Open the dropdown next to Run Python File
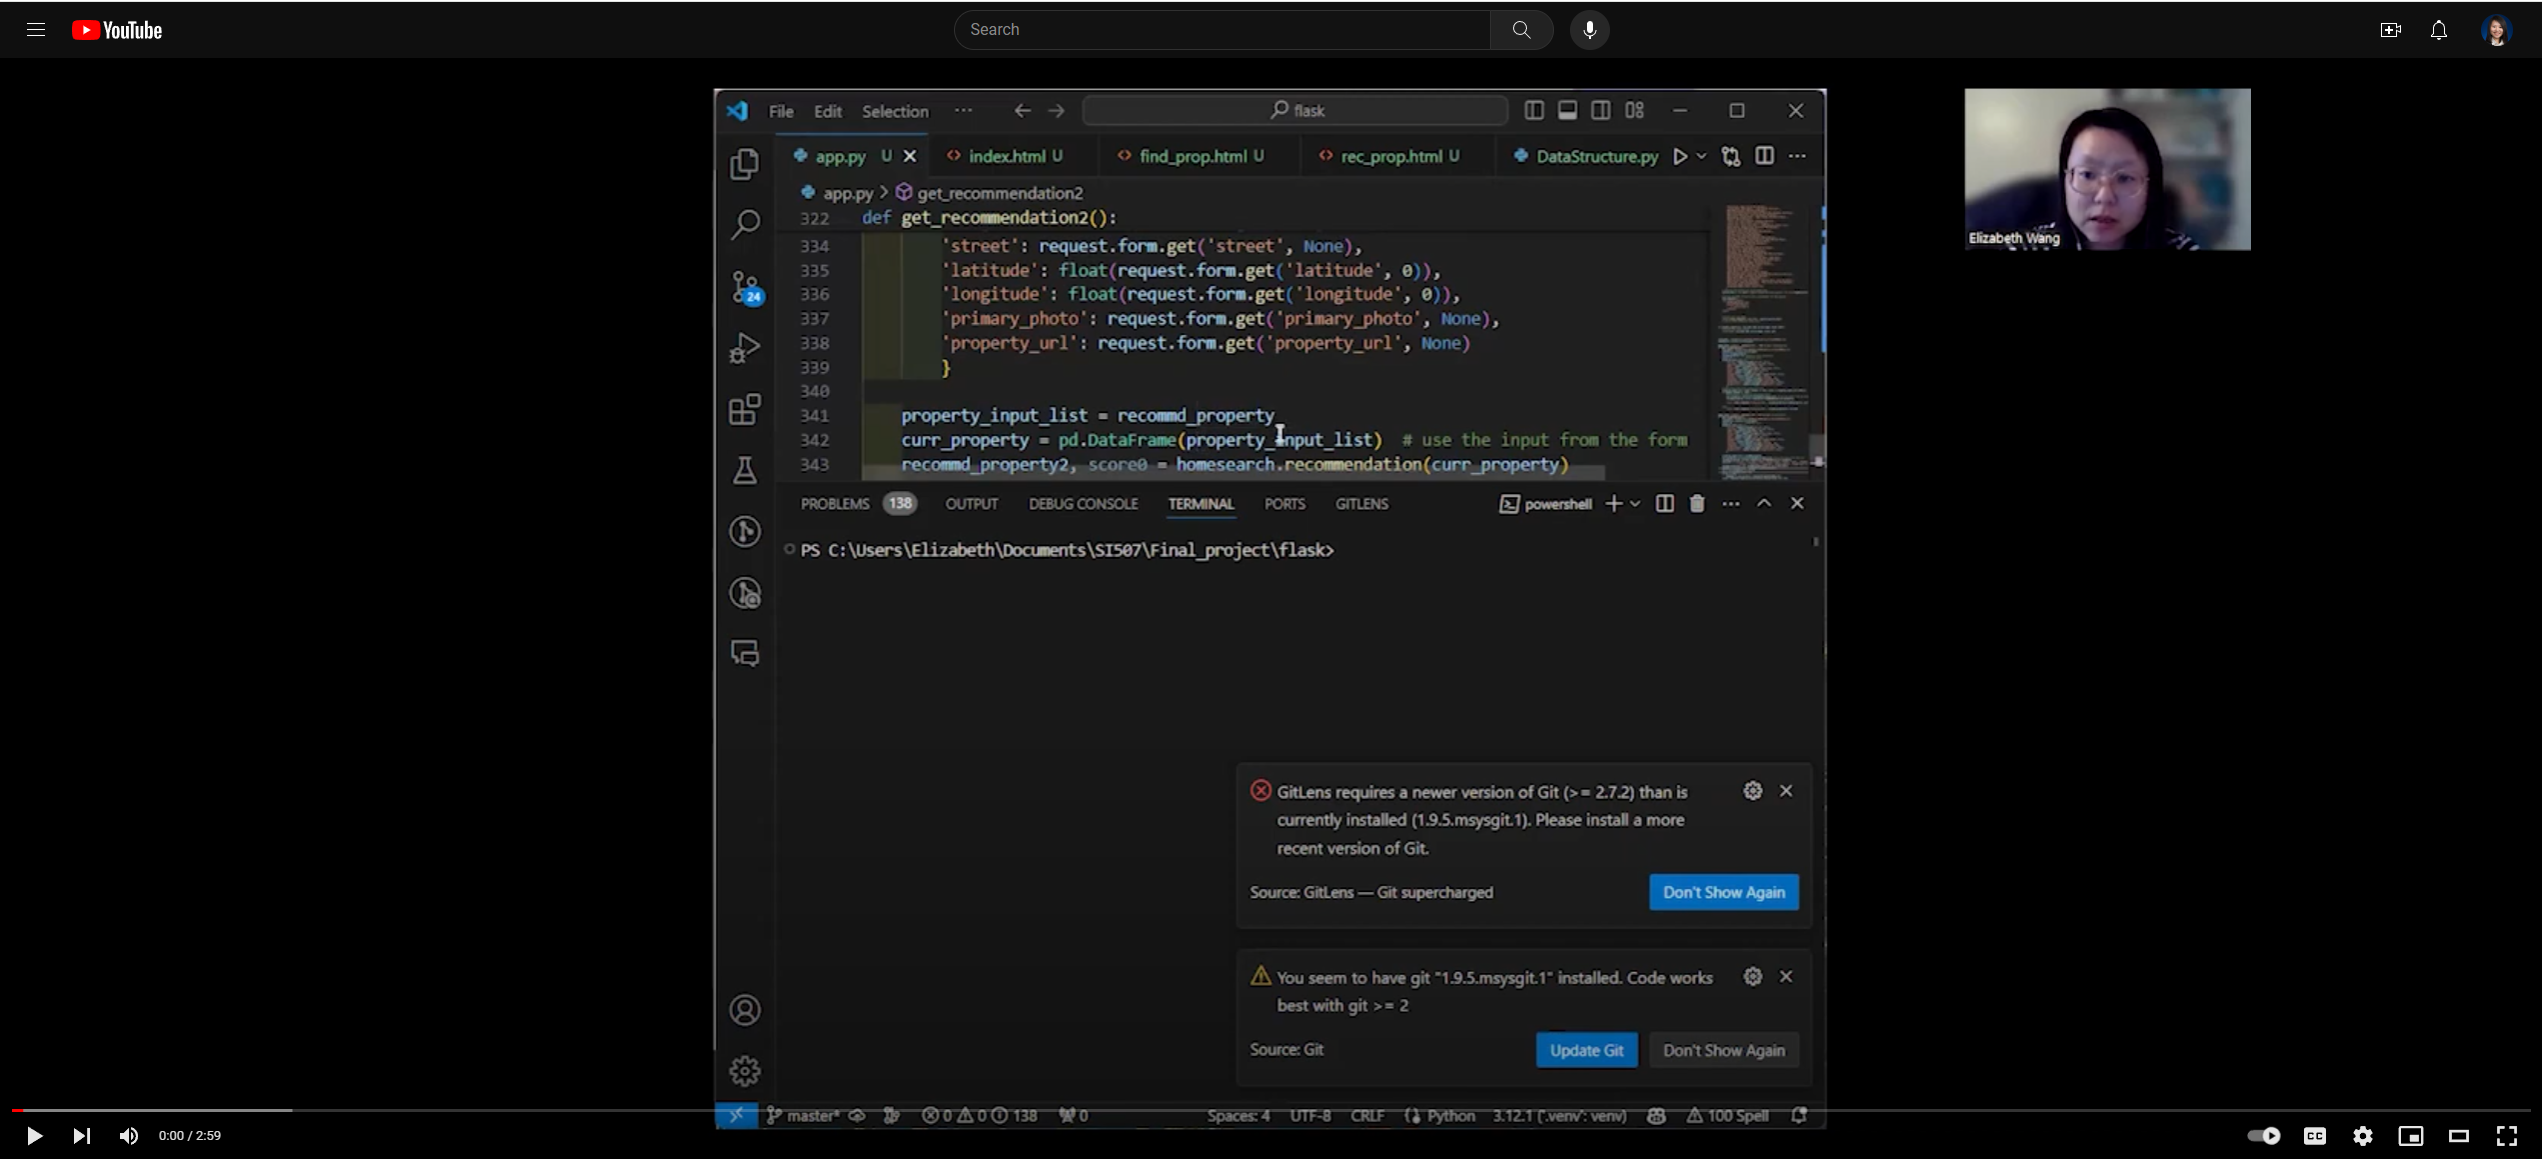This screenshot has width=2542, height=1159. pos(1701,156)
